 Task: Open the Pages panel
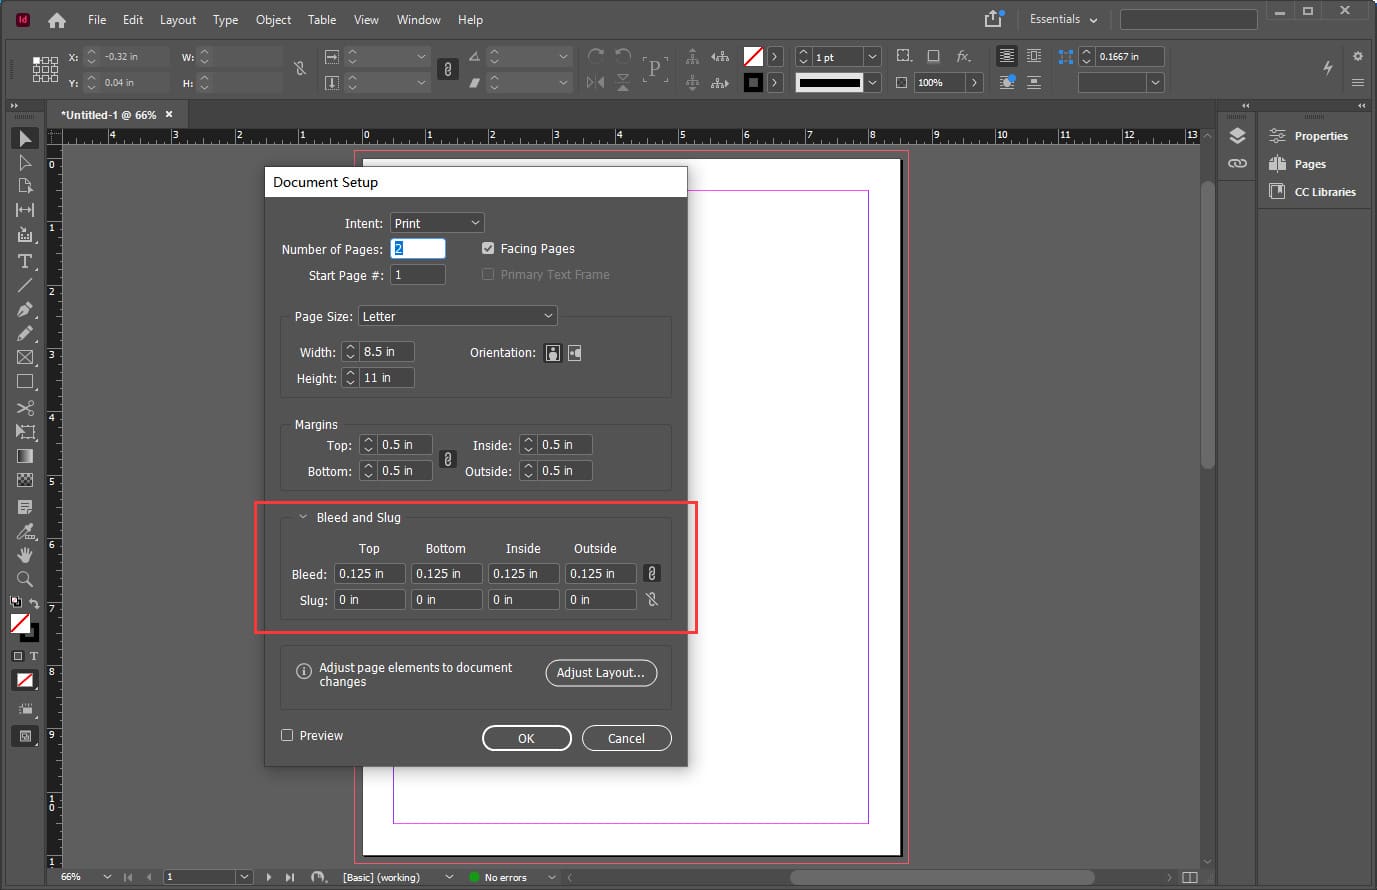[x=1299, y=164]
